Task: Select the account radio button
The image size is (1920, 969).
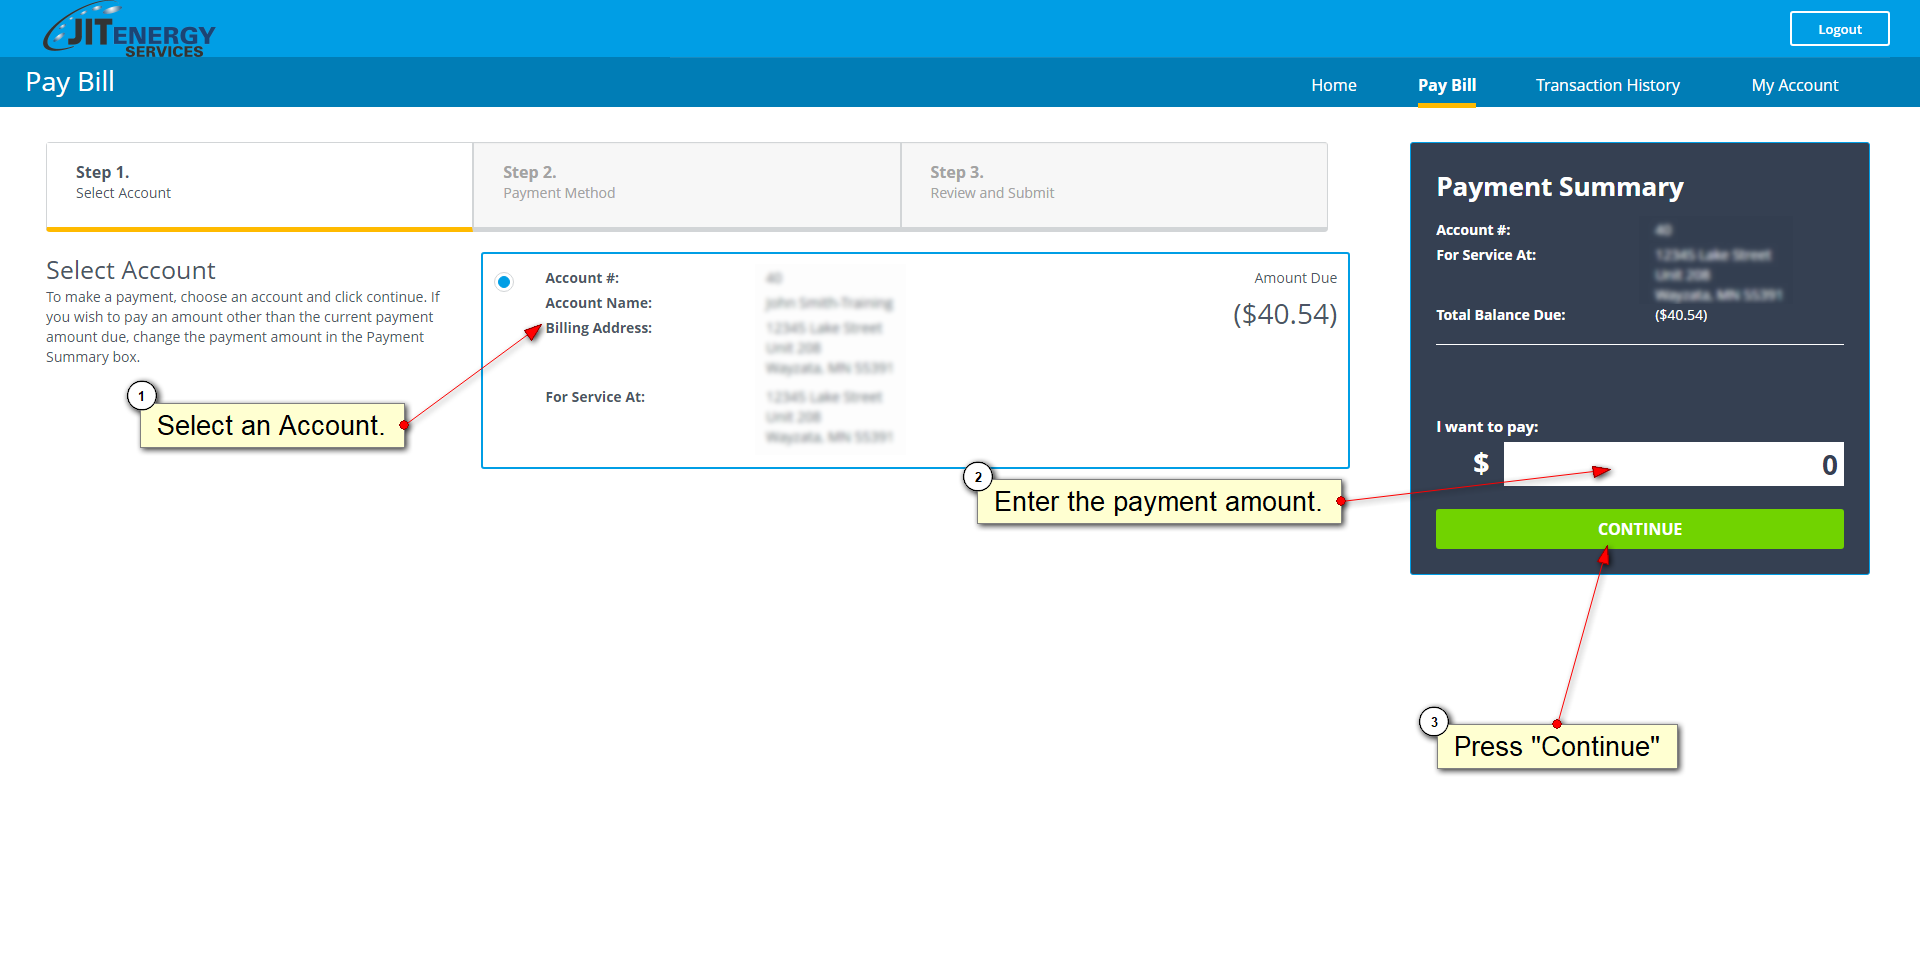Action: (x=504, y=282)
